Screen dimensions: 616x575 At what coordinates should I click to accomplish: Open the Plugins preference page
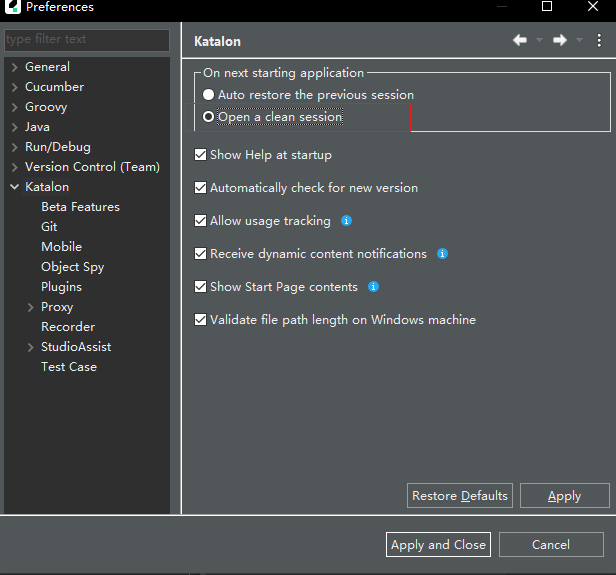[x=62, y=287]
